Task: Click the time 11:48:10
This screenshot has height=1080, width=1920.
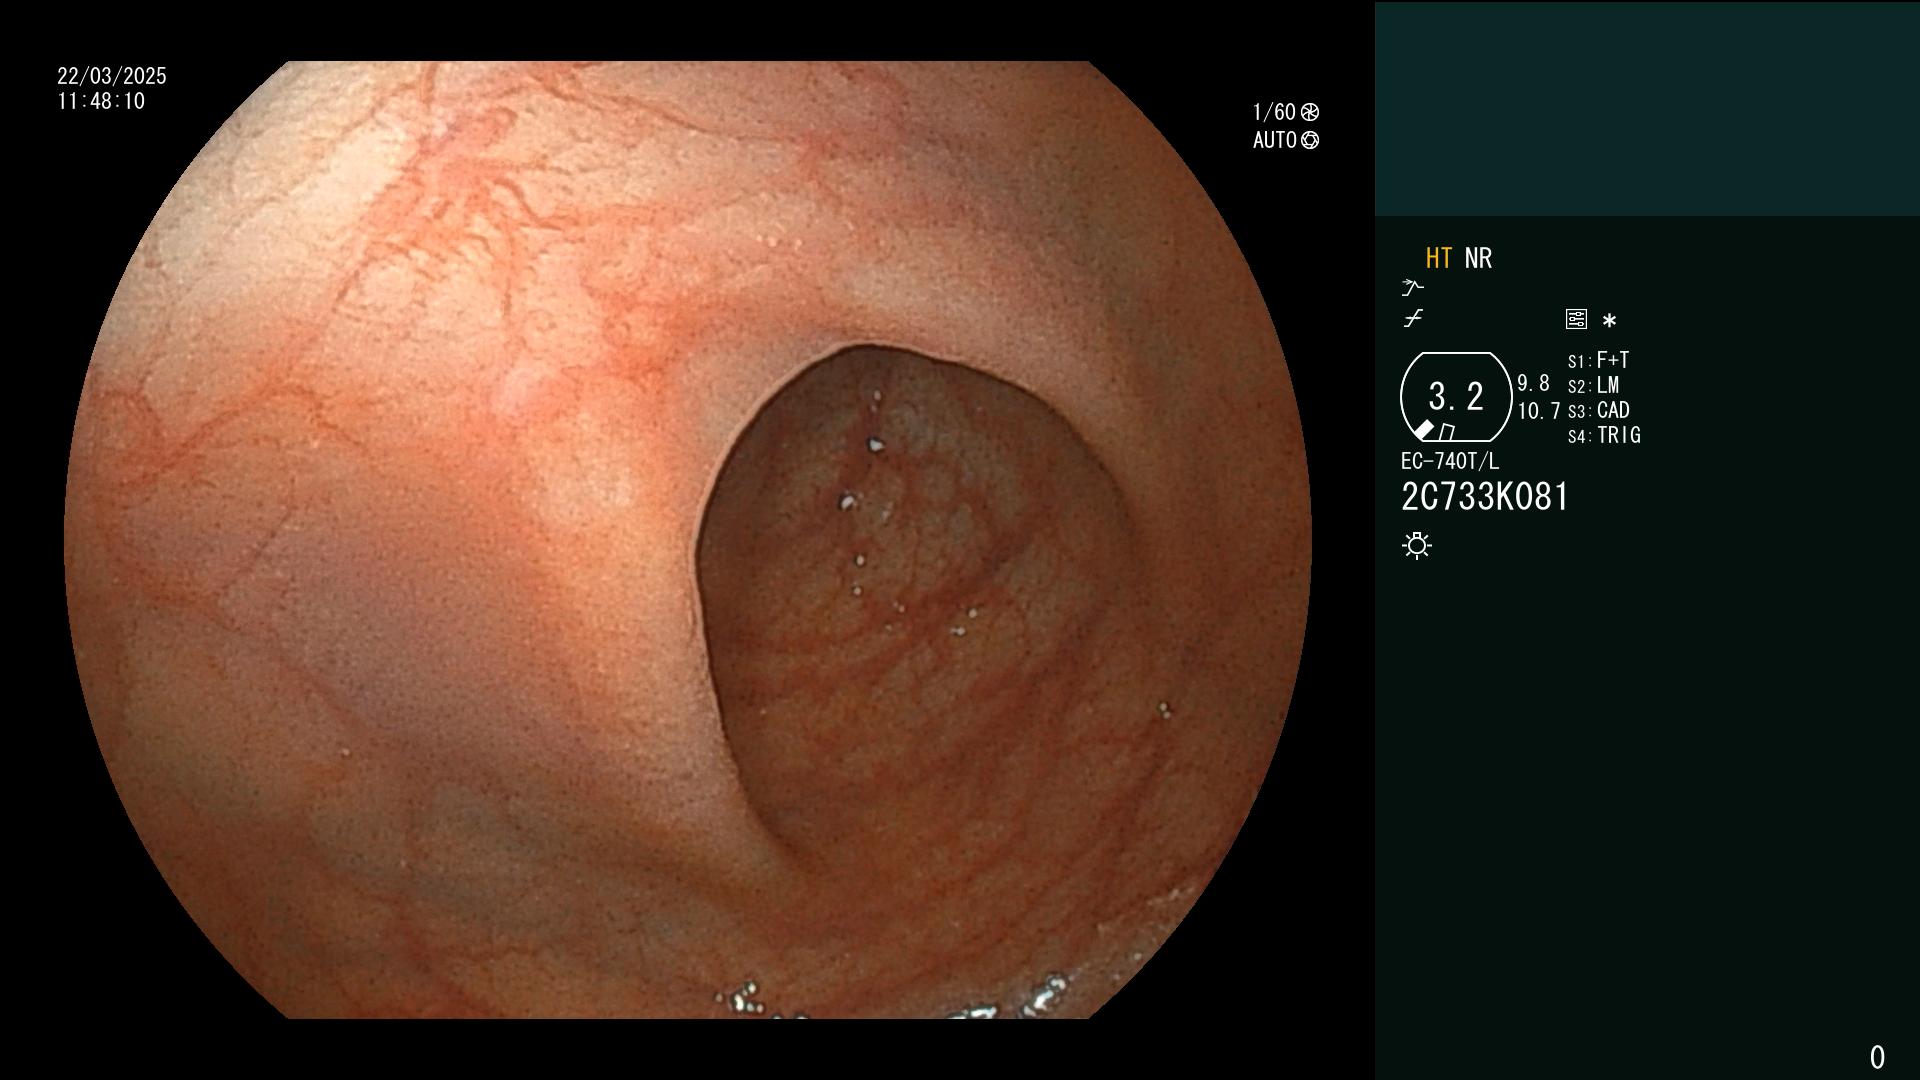Action: (101, 101)
